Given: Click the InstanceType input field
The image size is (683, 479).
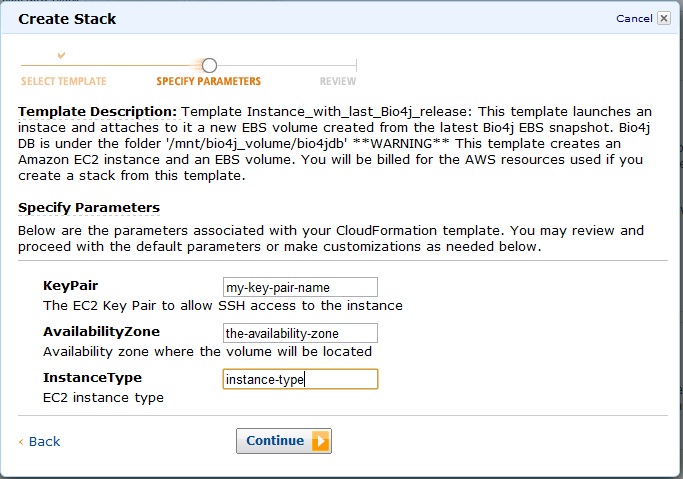Looking at the screenshot, I should click(x=300, y=379).
